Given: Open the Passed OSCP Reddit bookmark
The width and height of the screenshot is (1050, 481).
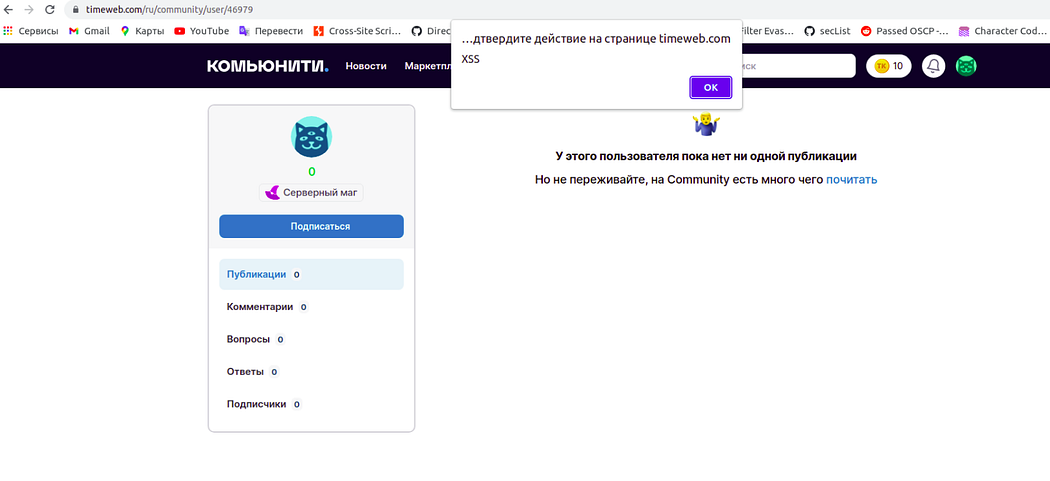Looking at the screenshot, I should click(905, 31).
